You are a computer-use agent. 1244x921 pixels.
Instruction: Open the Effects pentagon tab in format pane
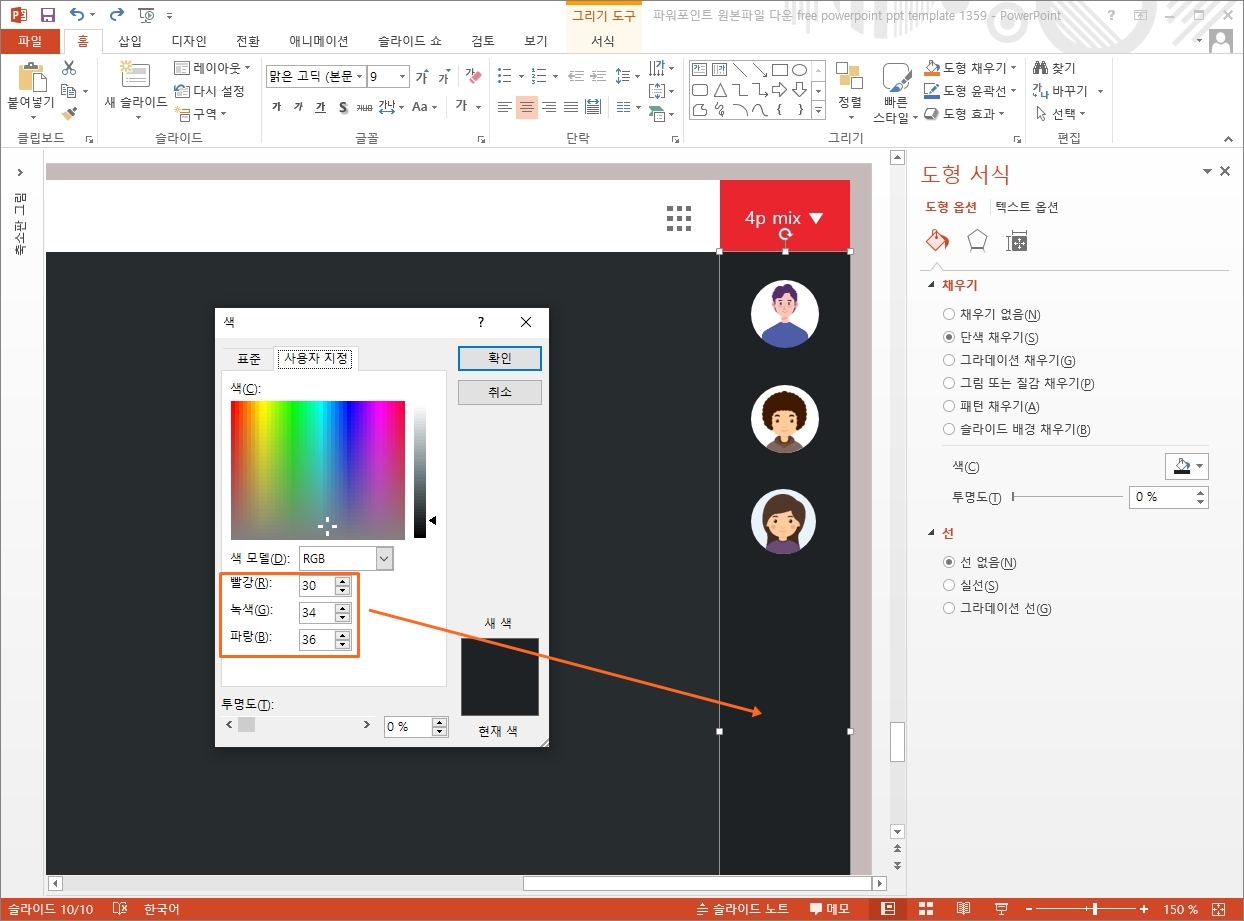pyautogui.click(x=977, y=241)
